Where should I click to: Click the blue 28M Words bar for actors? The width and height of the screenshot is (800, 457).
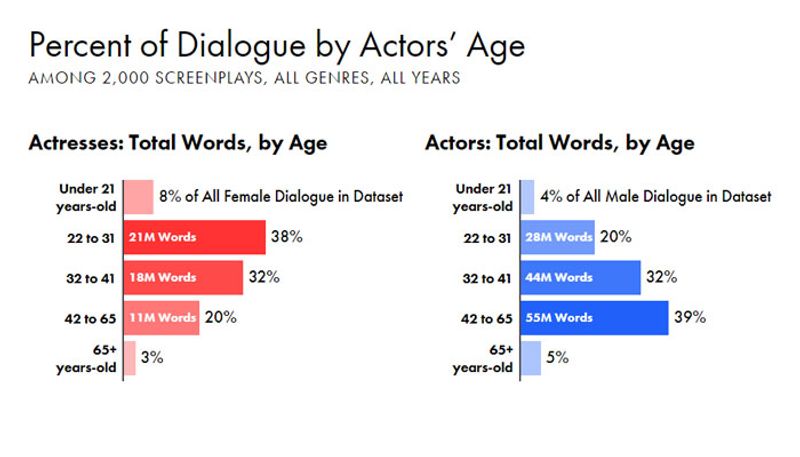[x=558, y=238]
